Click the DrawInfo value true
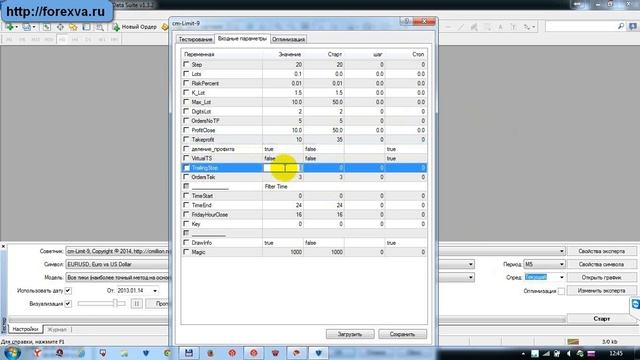Image resolution: width=640 pixels, height=360 pixels. [x=269, y=243]
